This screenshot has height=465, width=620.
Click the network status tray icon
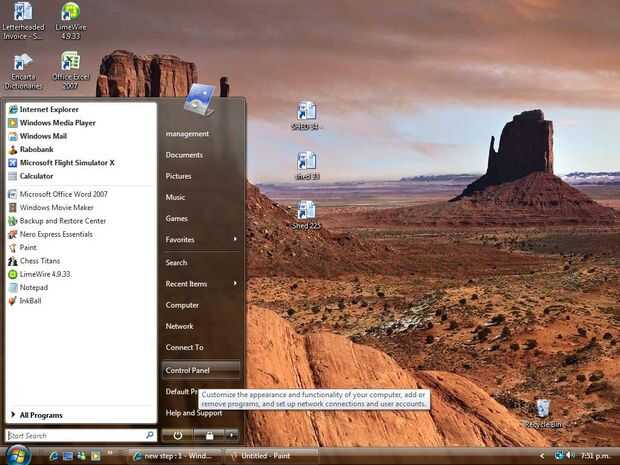pos(559,456)
